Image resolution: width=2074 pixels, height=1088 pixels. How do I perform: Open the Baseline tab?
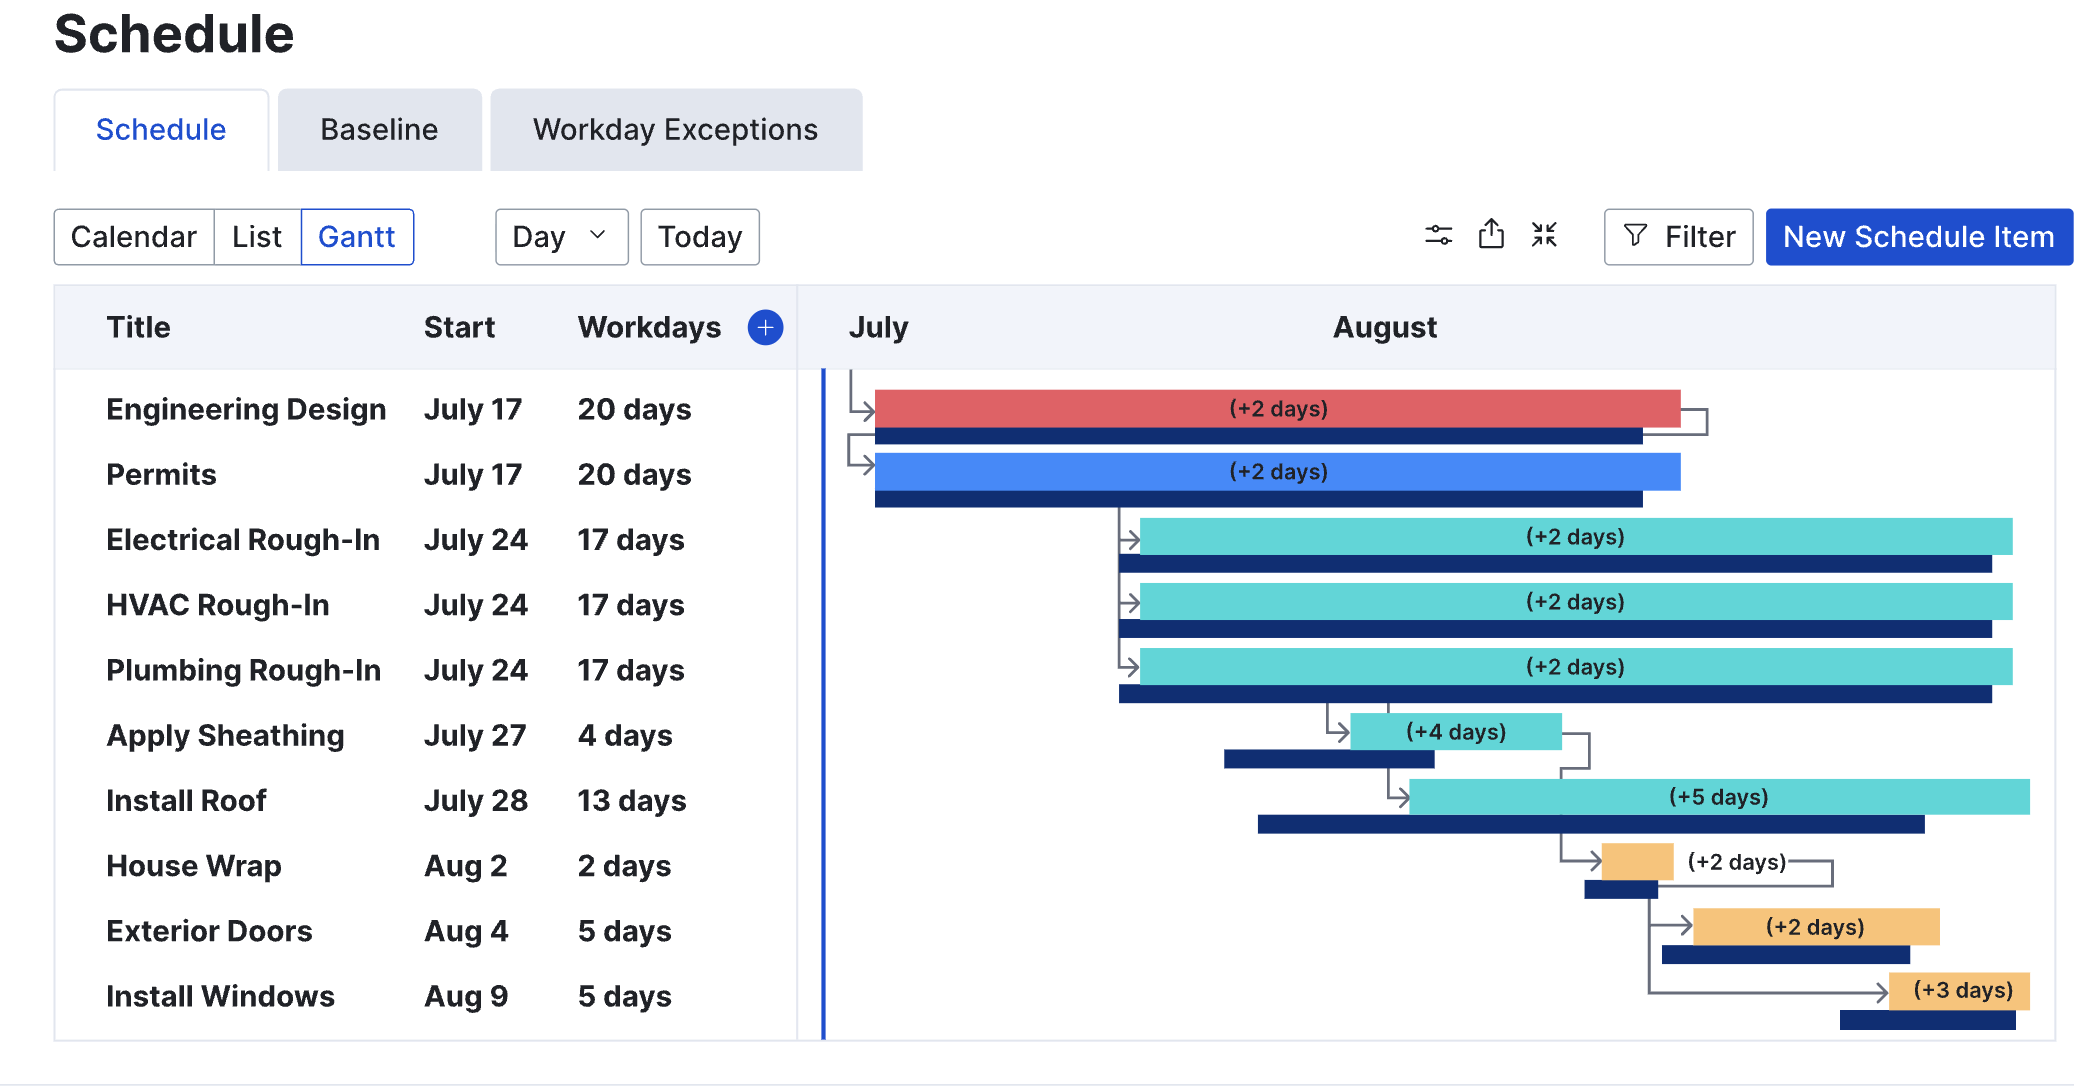[x=379, y=130]
